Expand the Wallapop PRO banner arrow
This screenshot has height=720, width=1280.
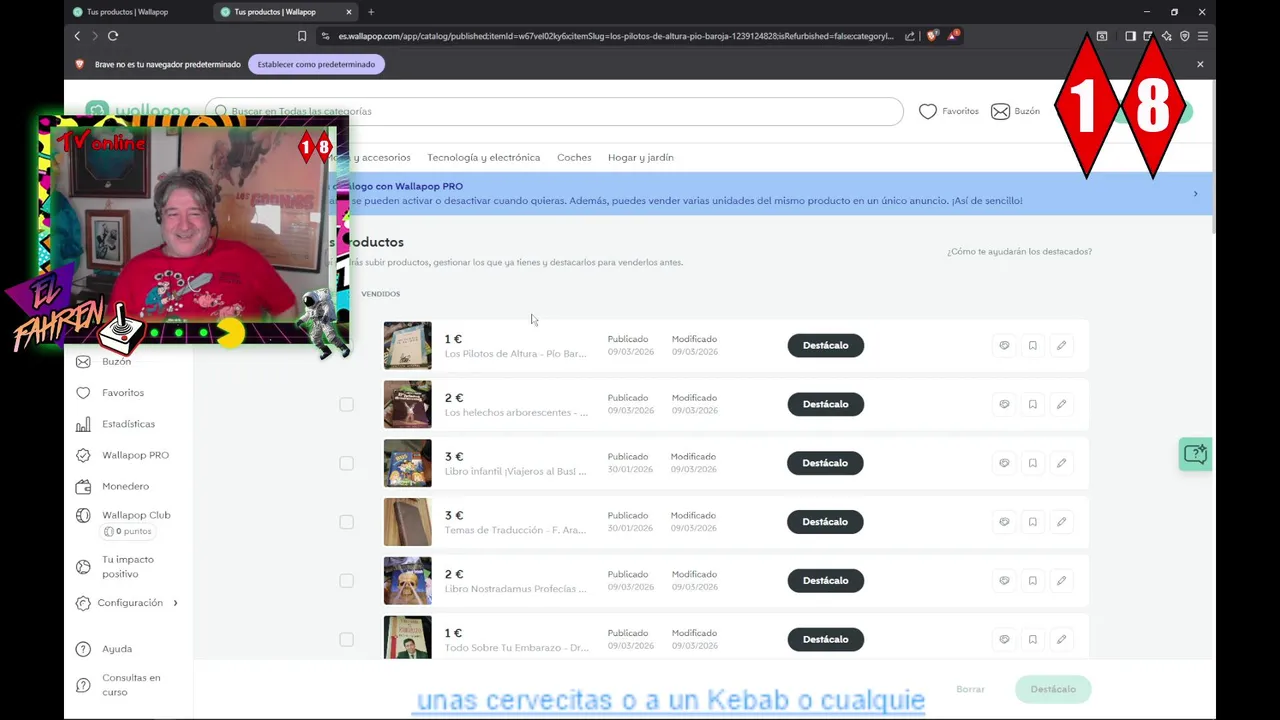(x=1195, y=194)
